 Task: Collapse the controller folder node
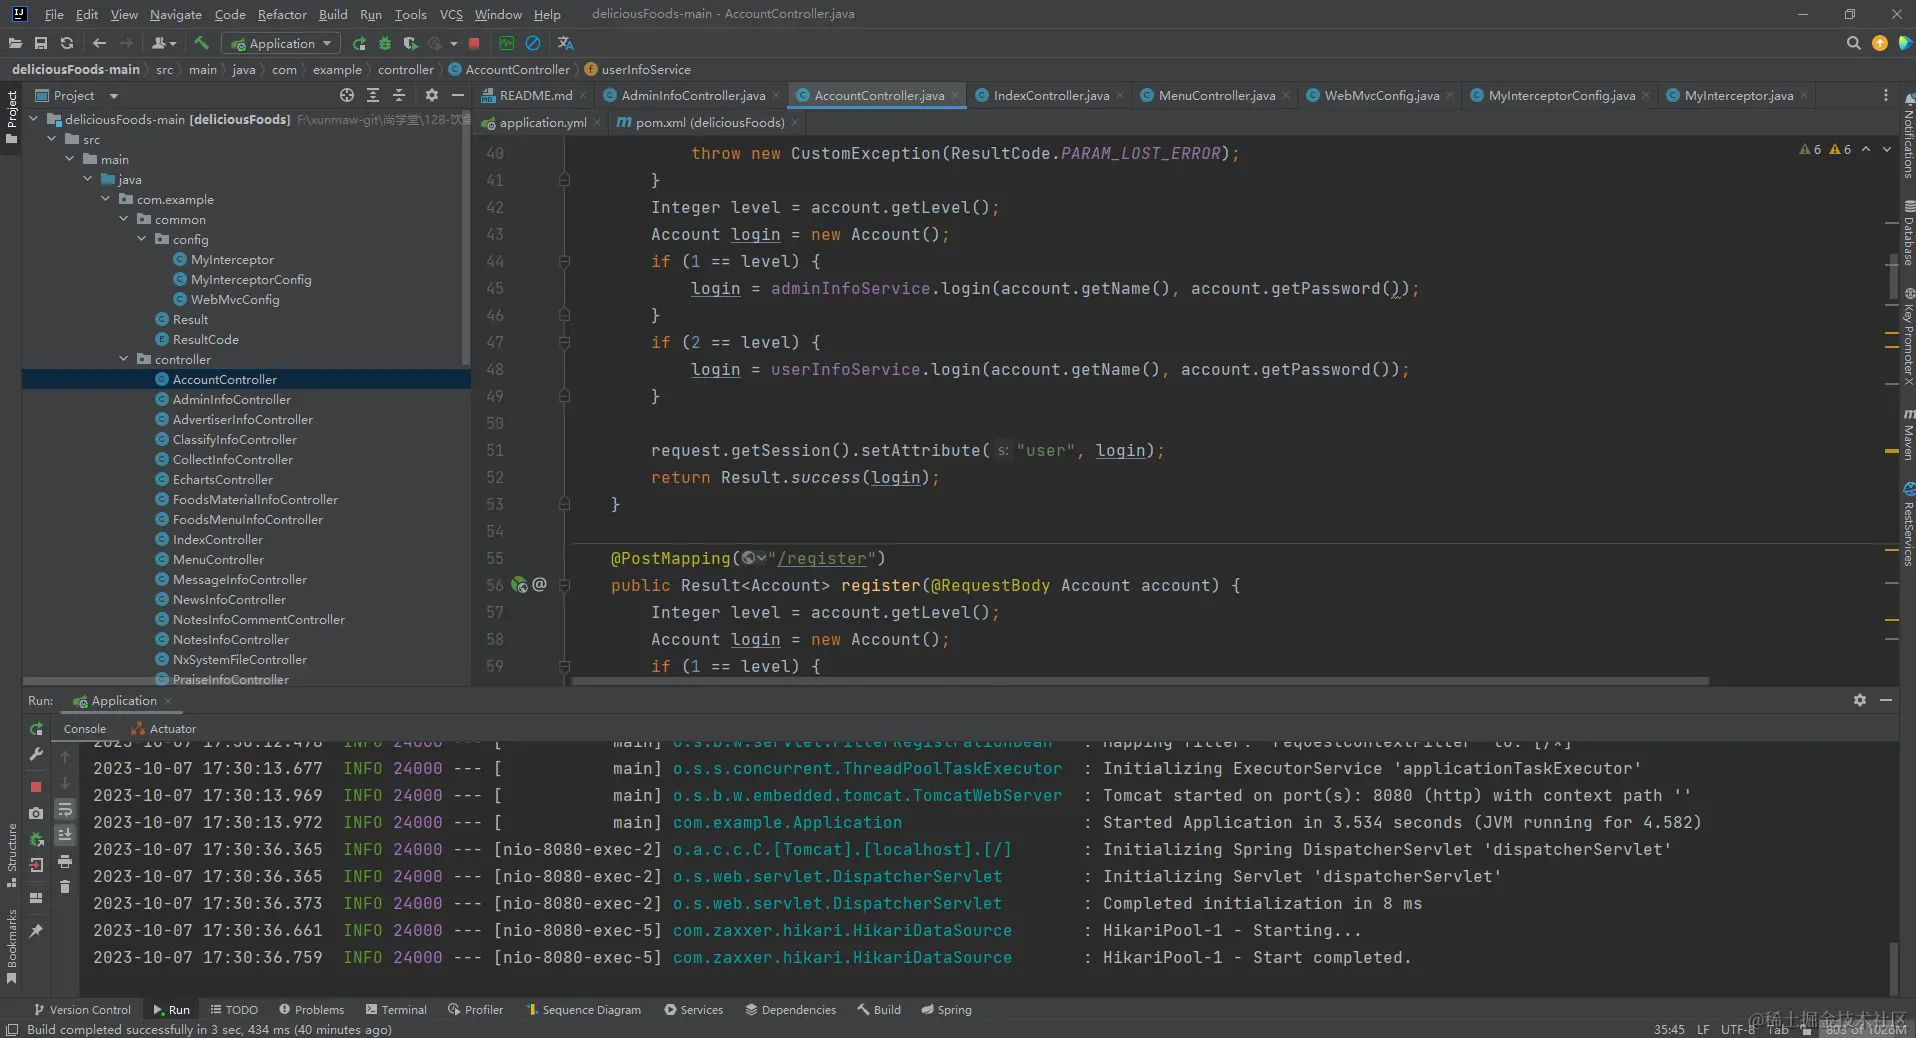pos(124,359)
